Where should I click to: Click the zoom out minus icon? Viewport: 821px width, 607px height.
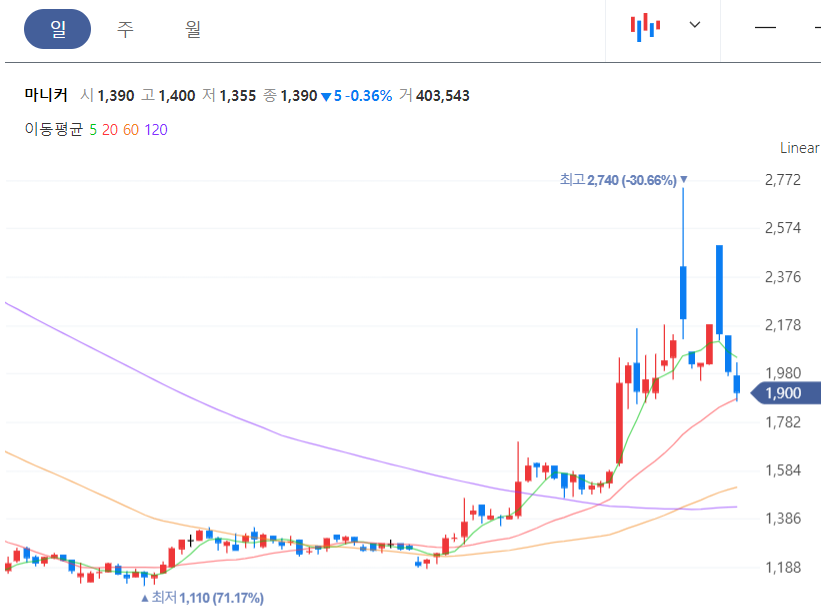pos(765,27)
